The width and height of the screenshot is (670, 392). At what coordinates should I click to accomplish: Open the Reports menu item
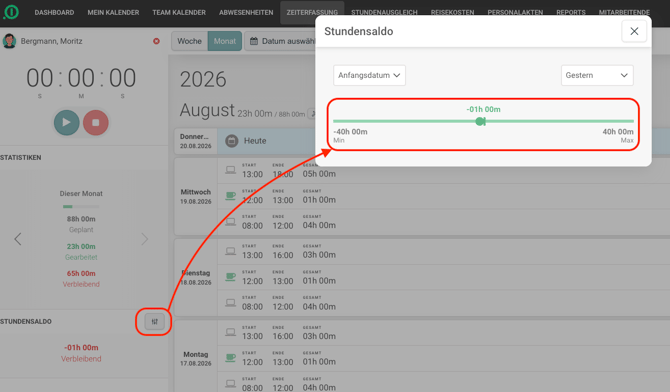tap(571, 12)
